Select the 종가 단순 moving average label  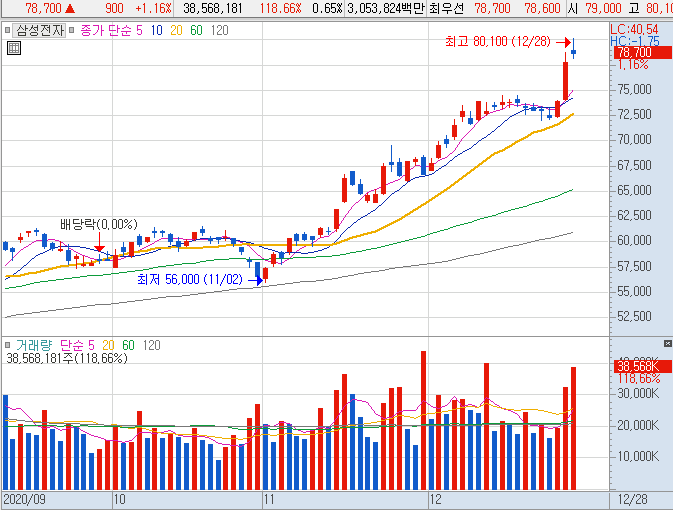(x=106, y=30)
